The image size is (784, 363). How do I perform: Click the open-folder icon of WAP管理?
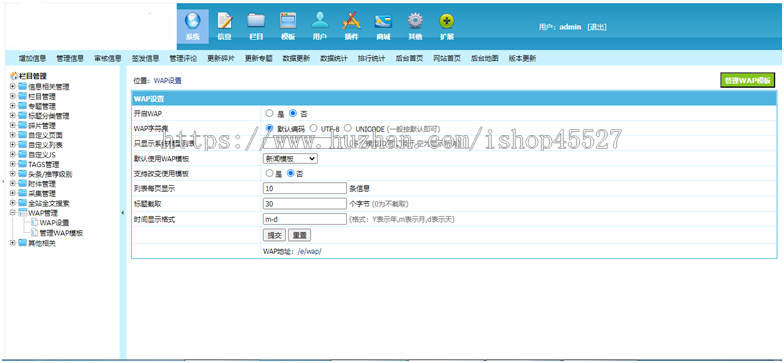(22, 213)
